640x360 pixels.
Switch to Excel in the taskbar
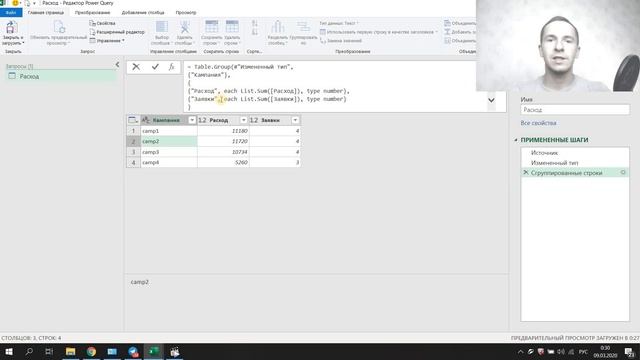(153, 351)
